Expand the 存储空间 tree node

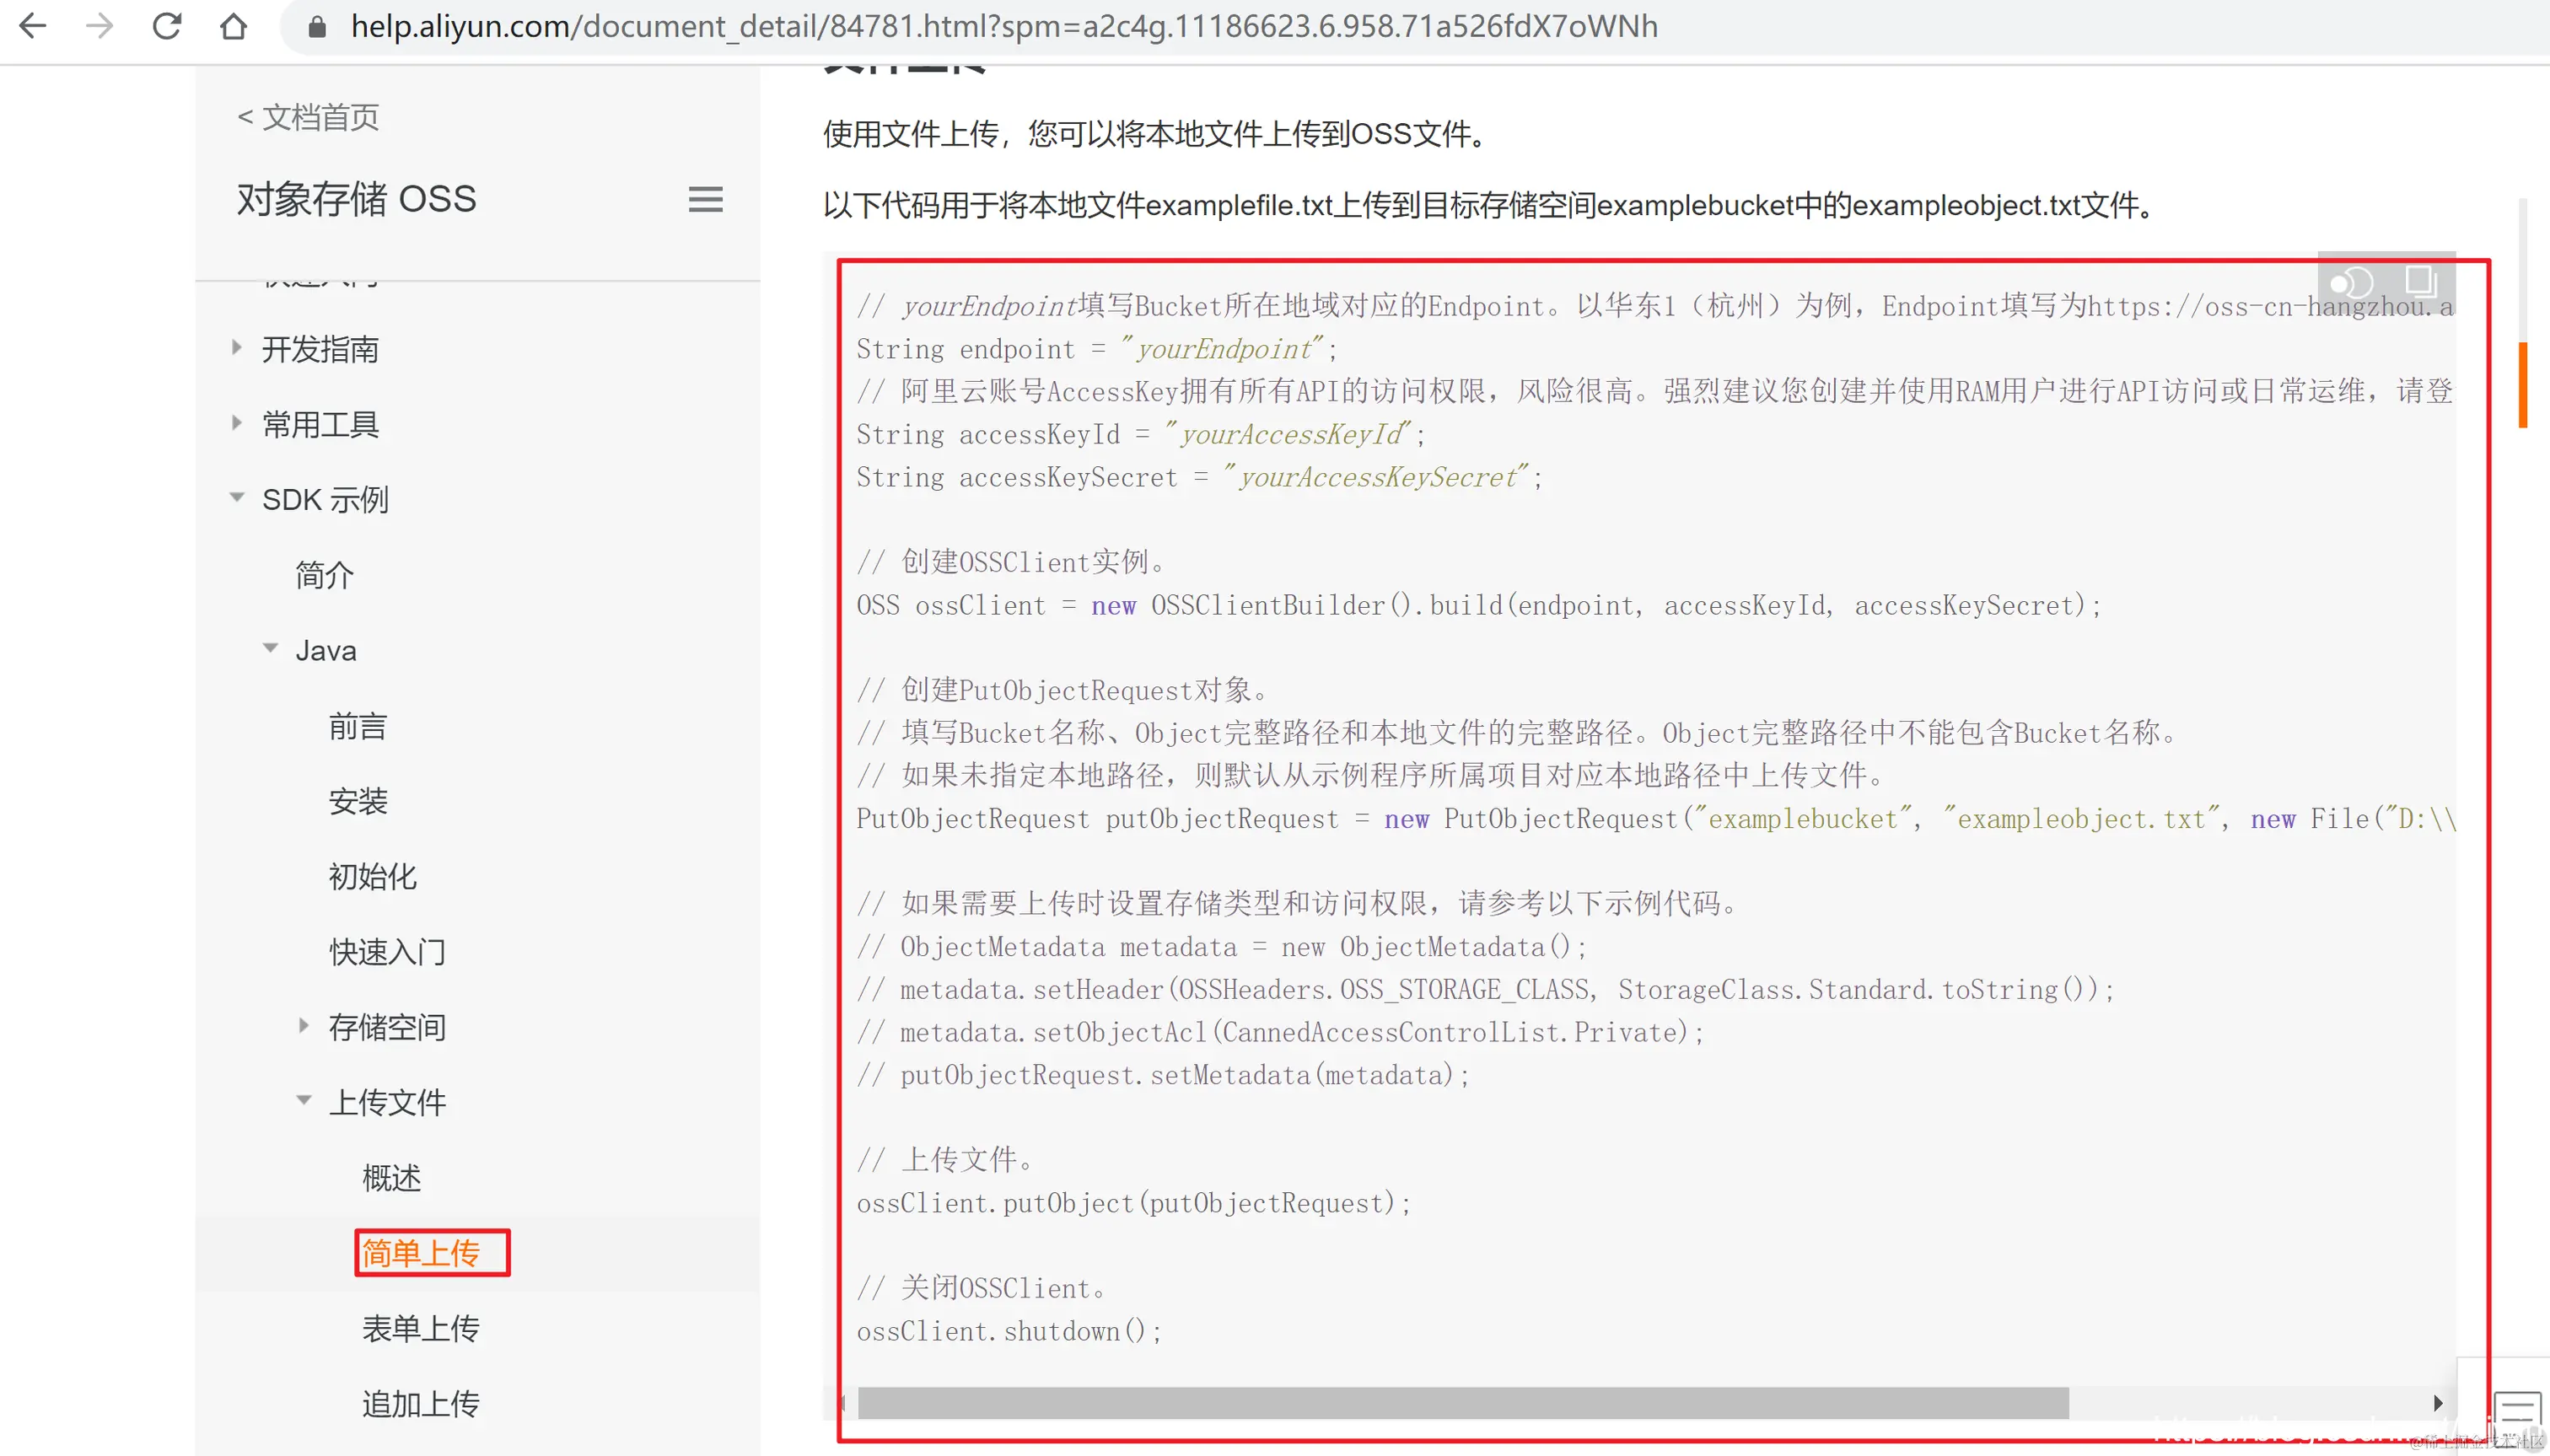[x=303, y=1025]
